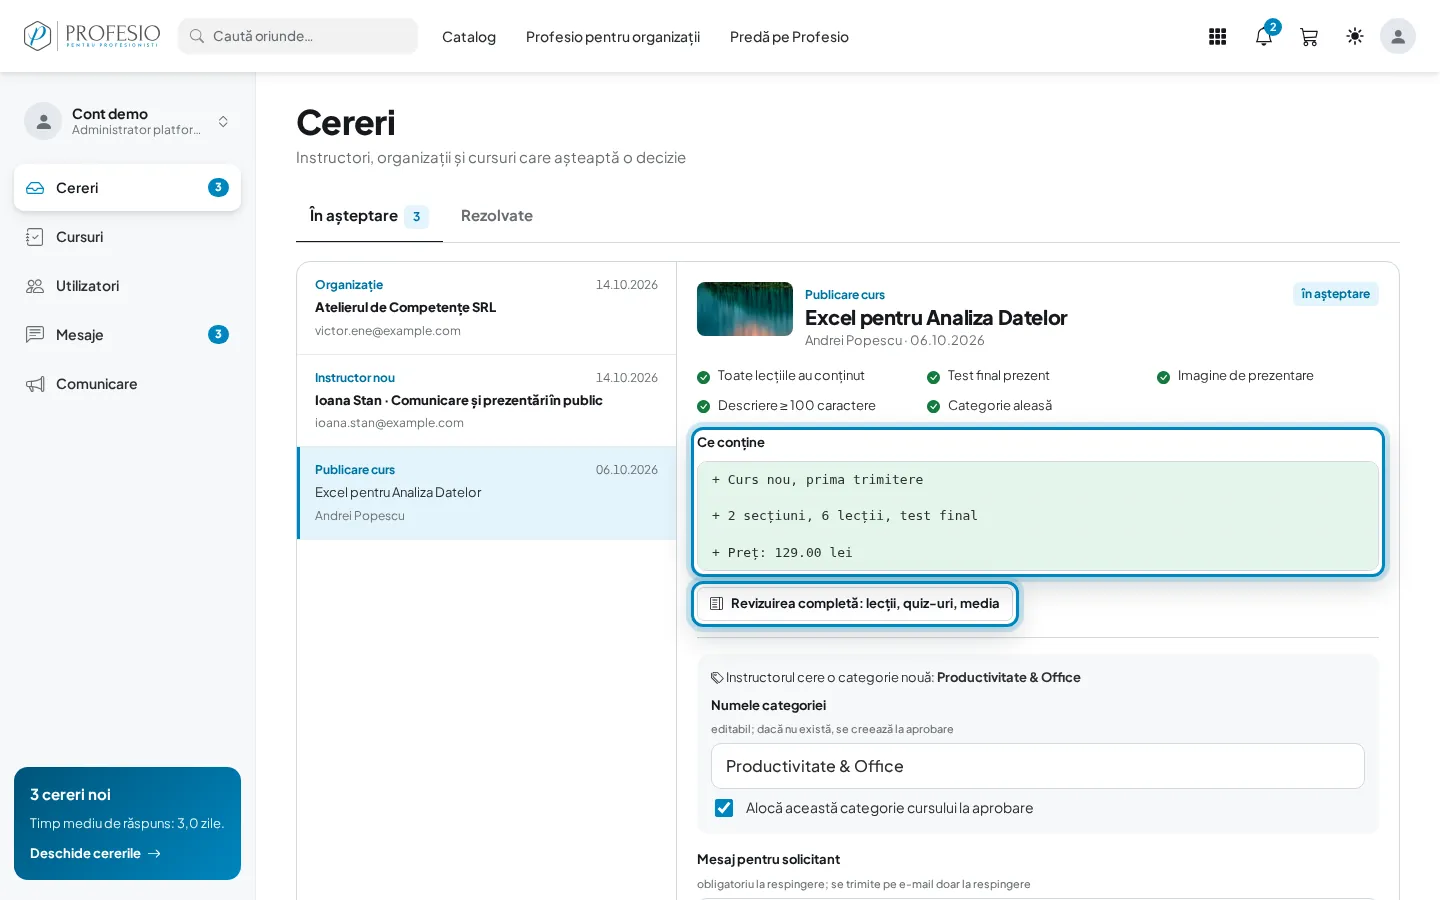Viewport: 1440px width, 900px height.
Task: Click the Cont demo avatar icon
Action: (43, 121)
